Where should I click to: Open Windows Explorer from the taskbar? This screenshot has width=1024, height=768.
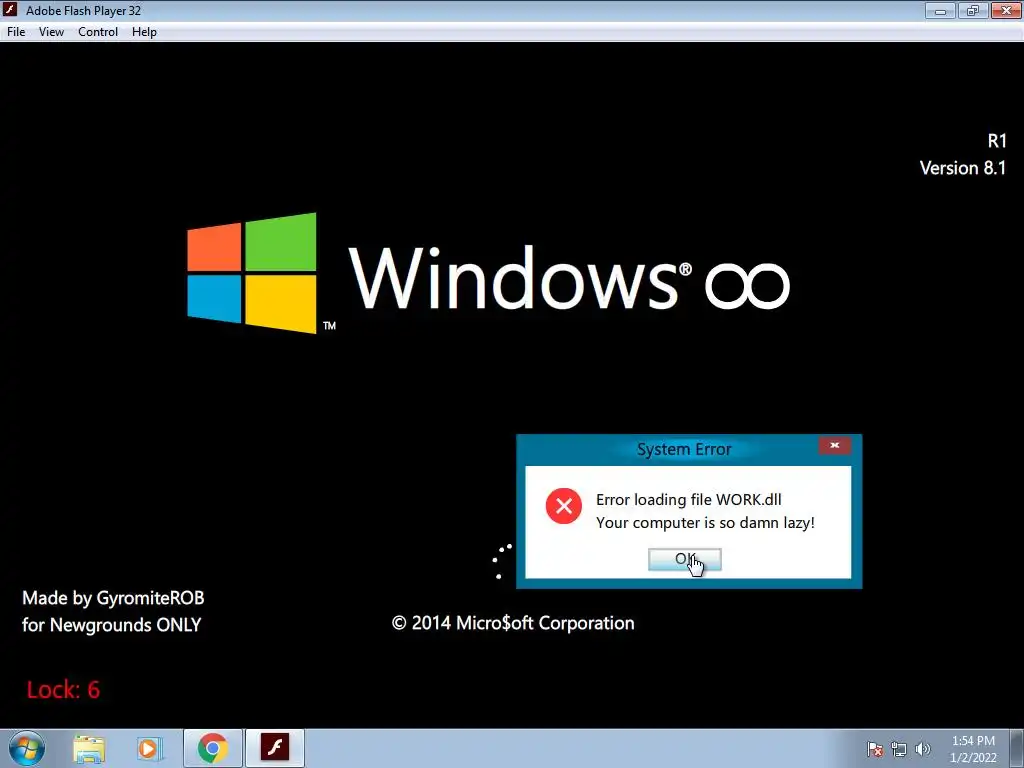[x=89, y=748]
